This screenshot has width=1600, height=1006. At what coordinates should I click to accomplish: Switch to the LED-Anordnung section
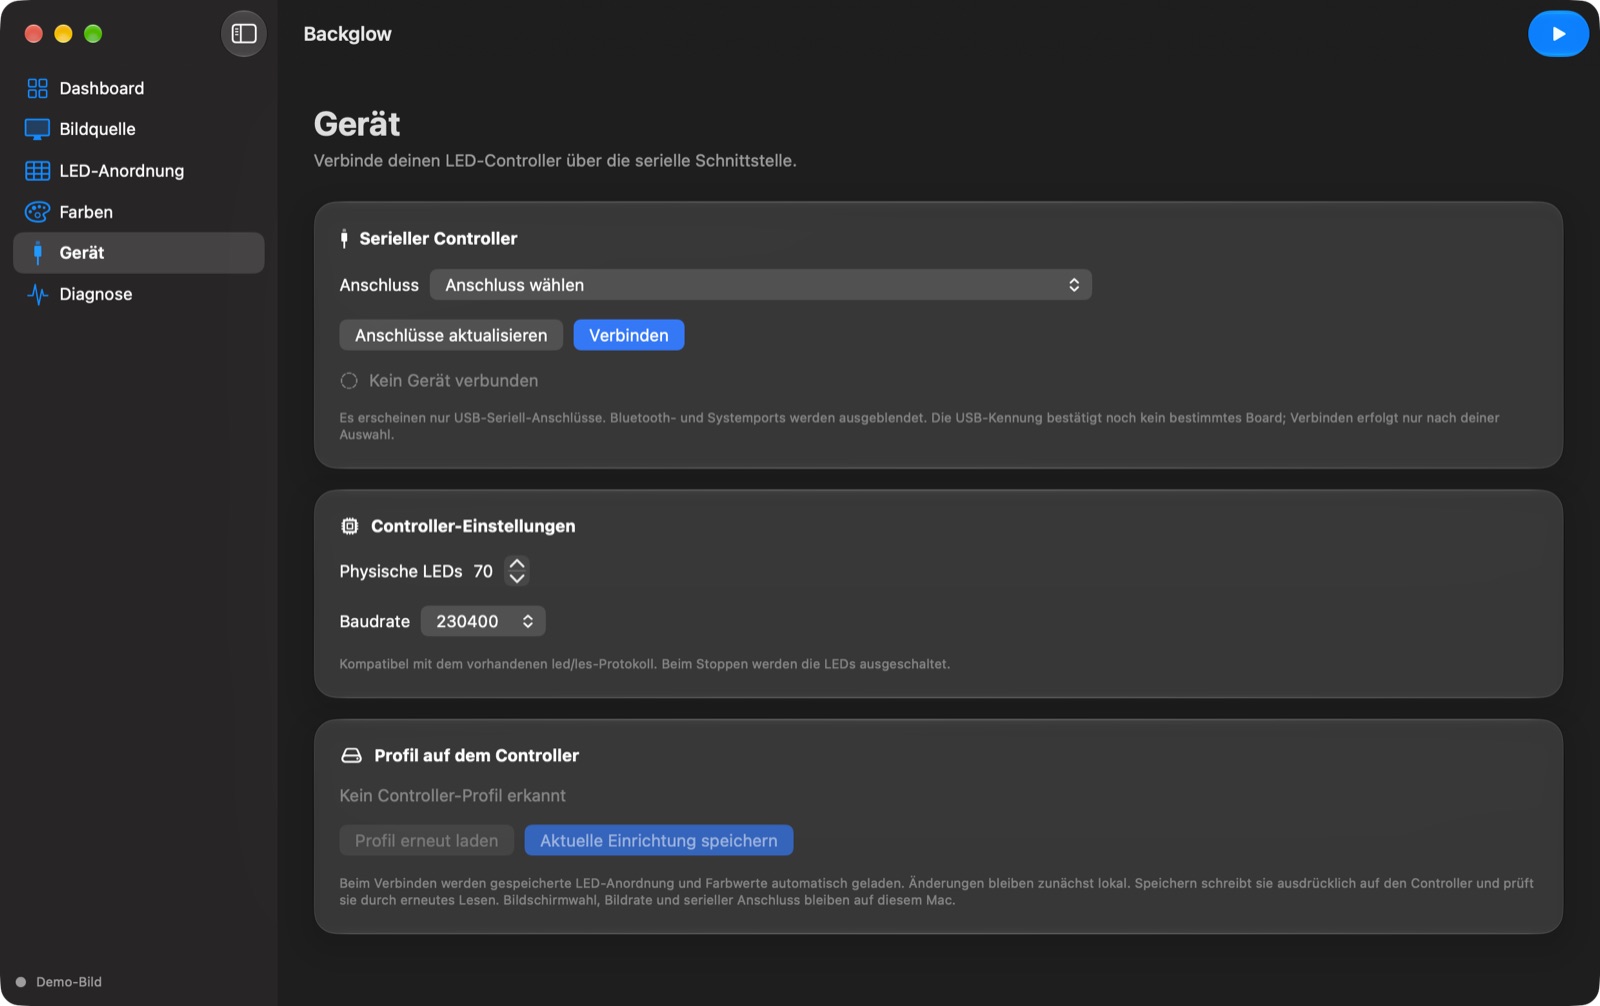pyautogui.click(x=139, y=171)
